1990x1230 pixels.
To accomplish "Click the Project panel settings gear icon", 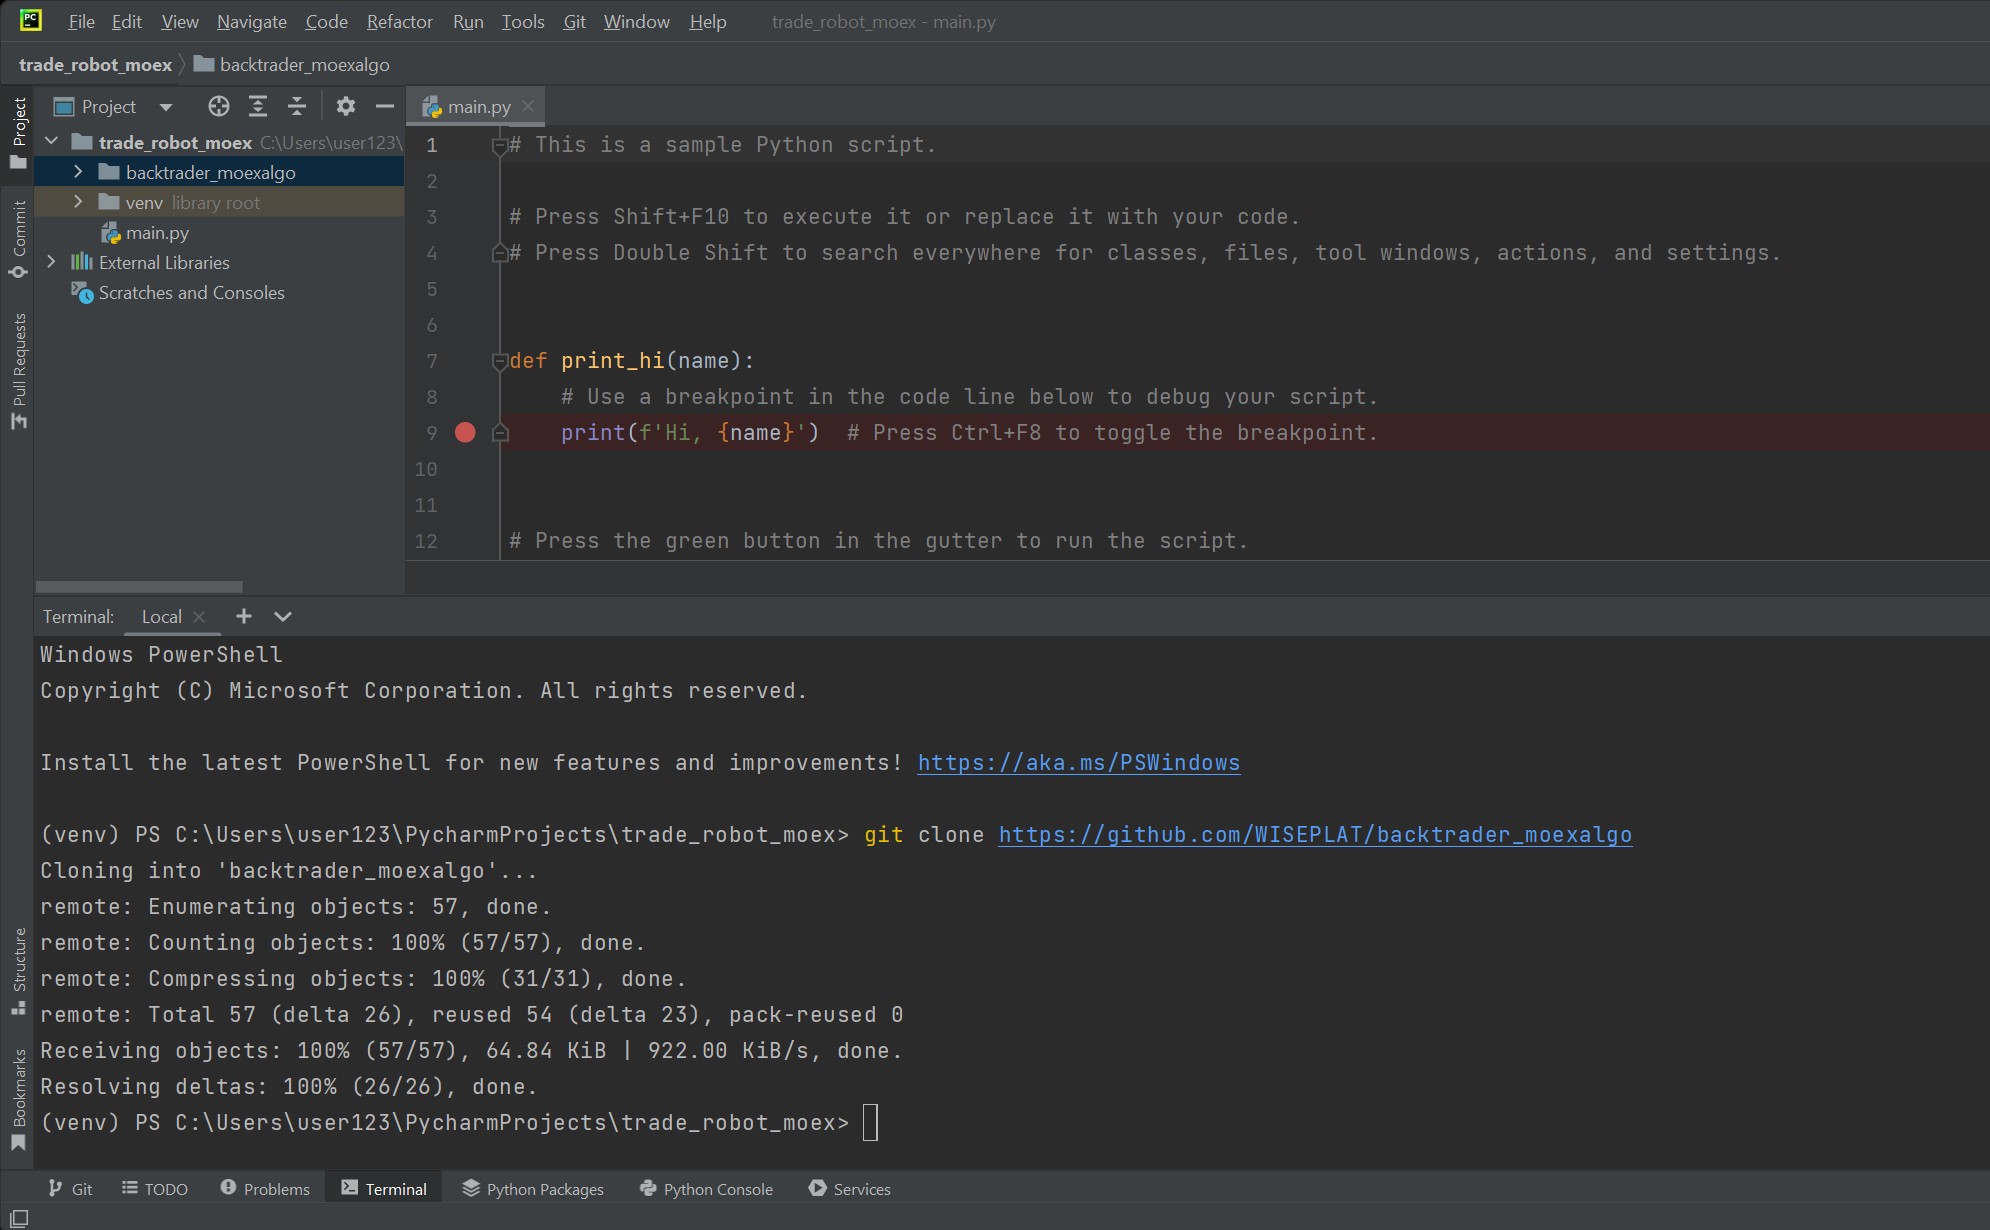I will pos(343,108).
